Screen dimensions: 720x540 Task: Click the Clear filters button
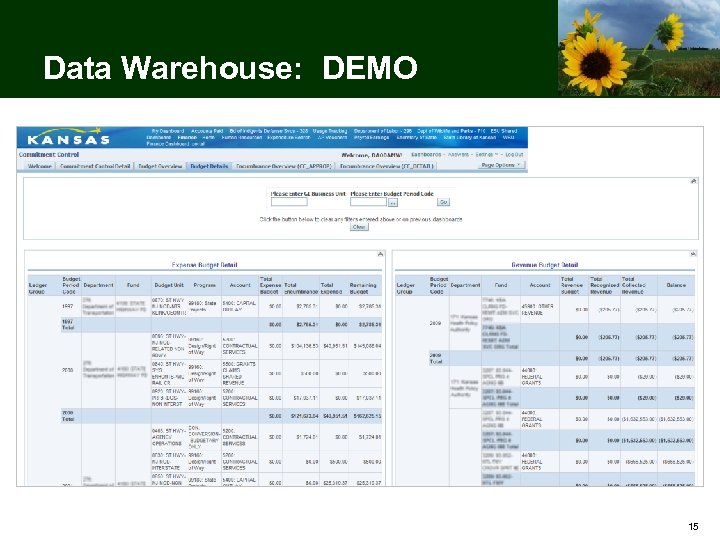[359, 227]
